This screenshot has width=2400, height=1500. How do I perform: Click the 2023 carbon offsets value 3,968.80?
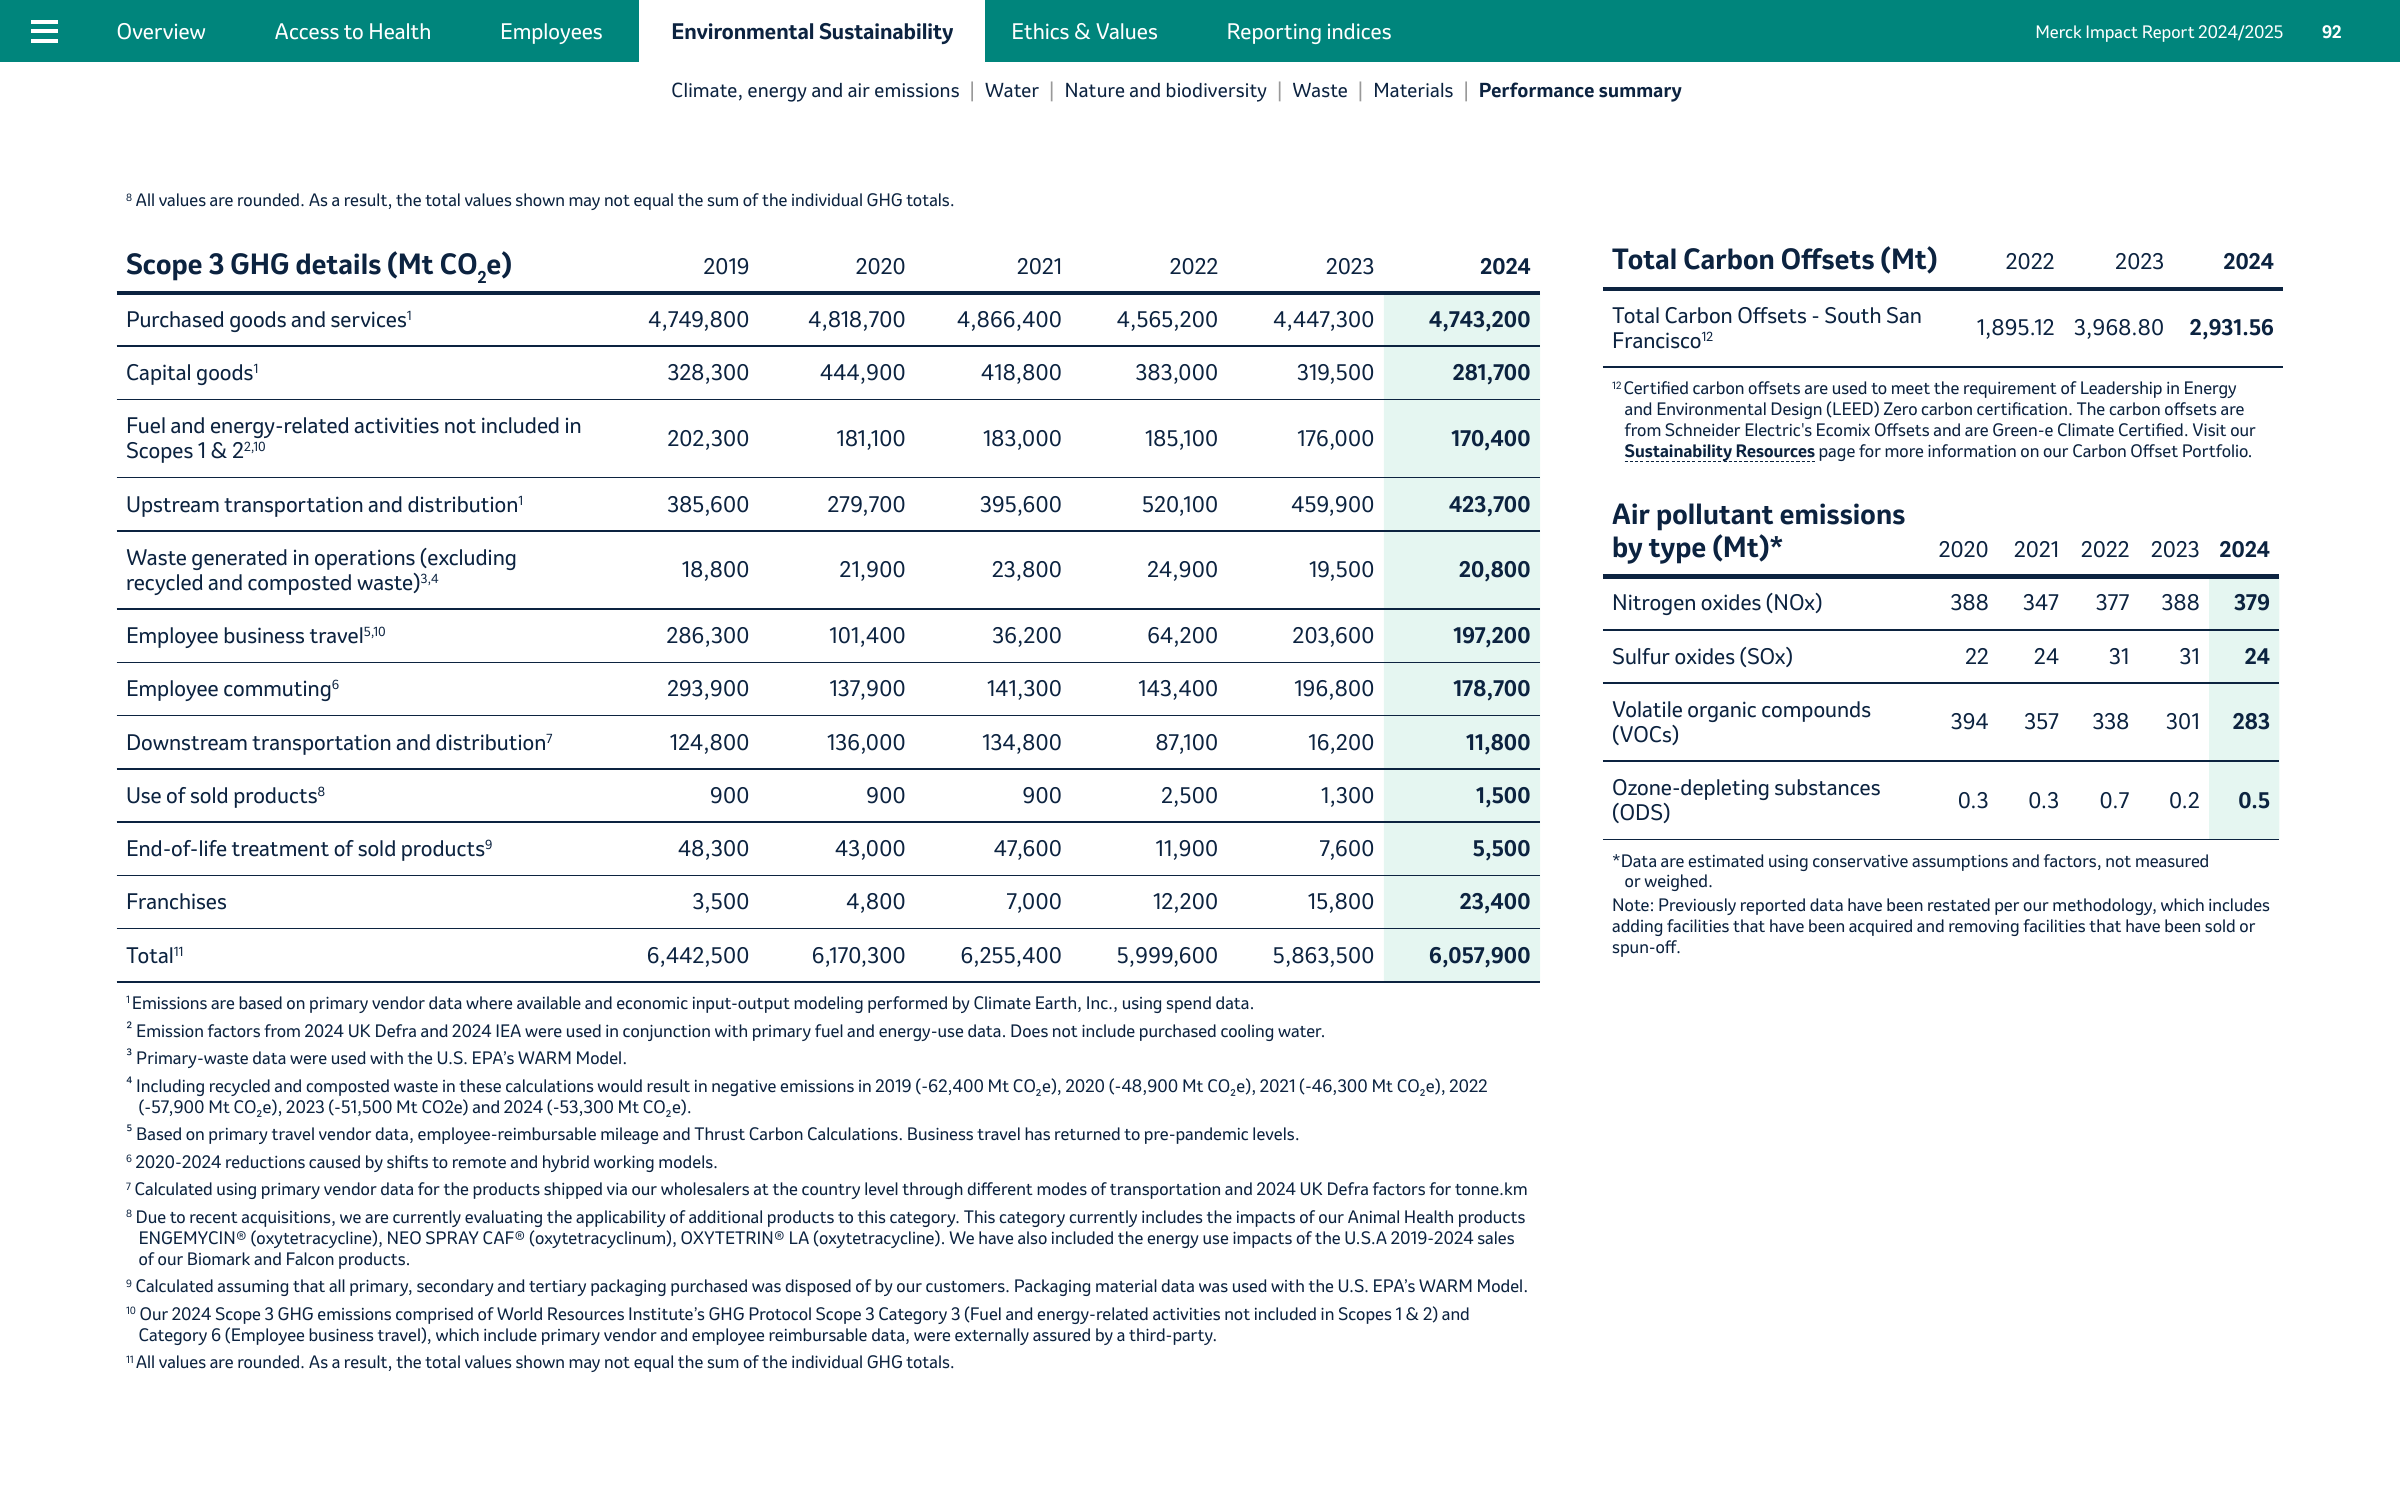tap(2118, 328)
